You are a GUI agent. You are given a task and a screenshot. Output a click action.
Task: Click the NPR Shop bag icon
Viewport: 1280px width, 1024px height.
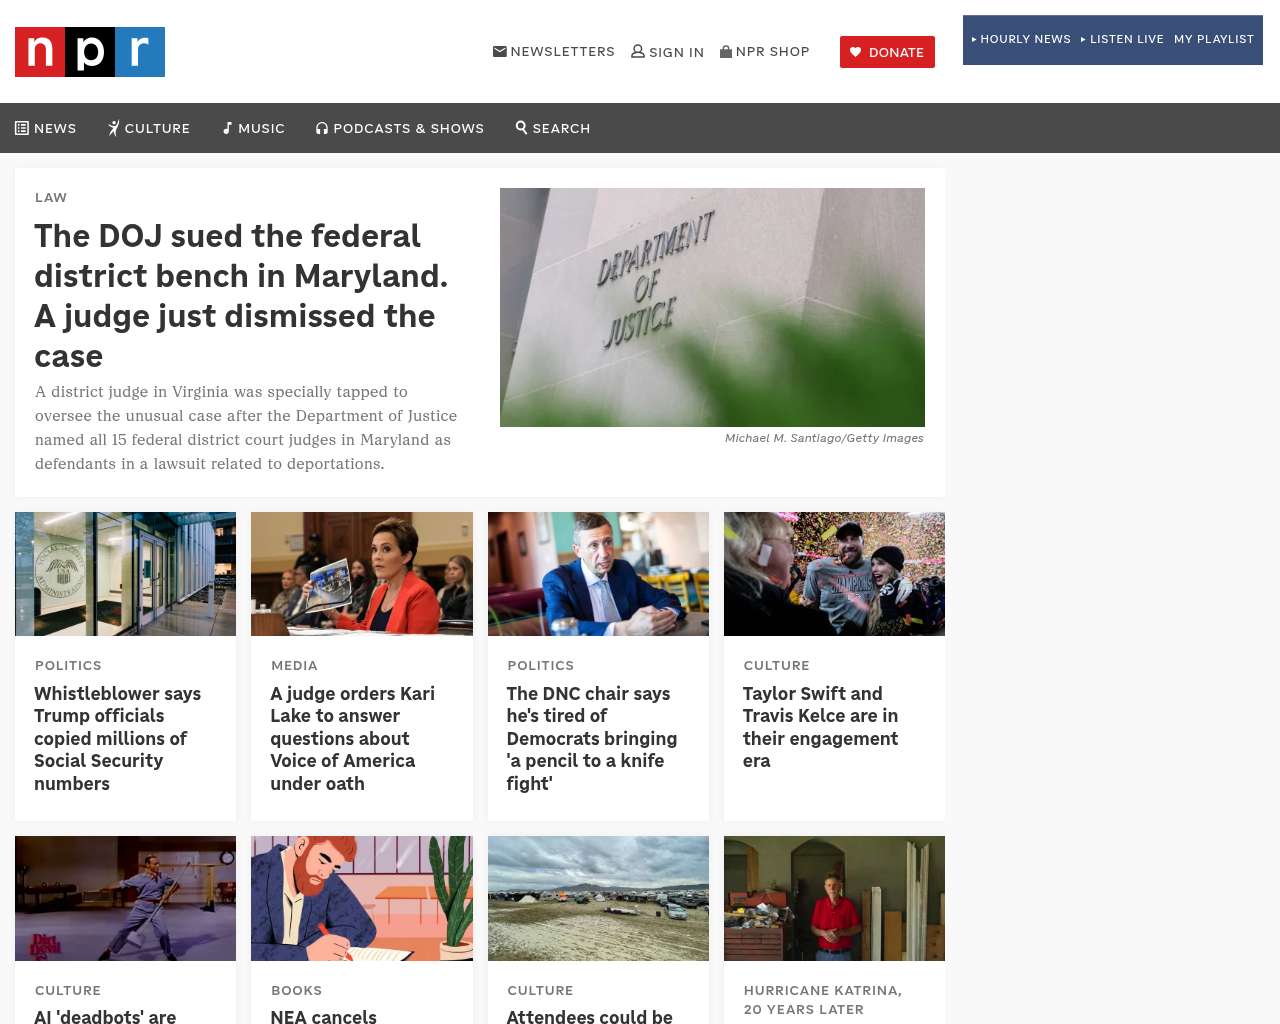(x=726, y=51)
